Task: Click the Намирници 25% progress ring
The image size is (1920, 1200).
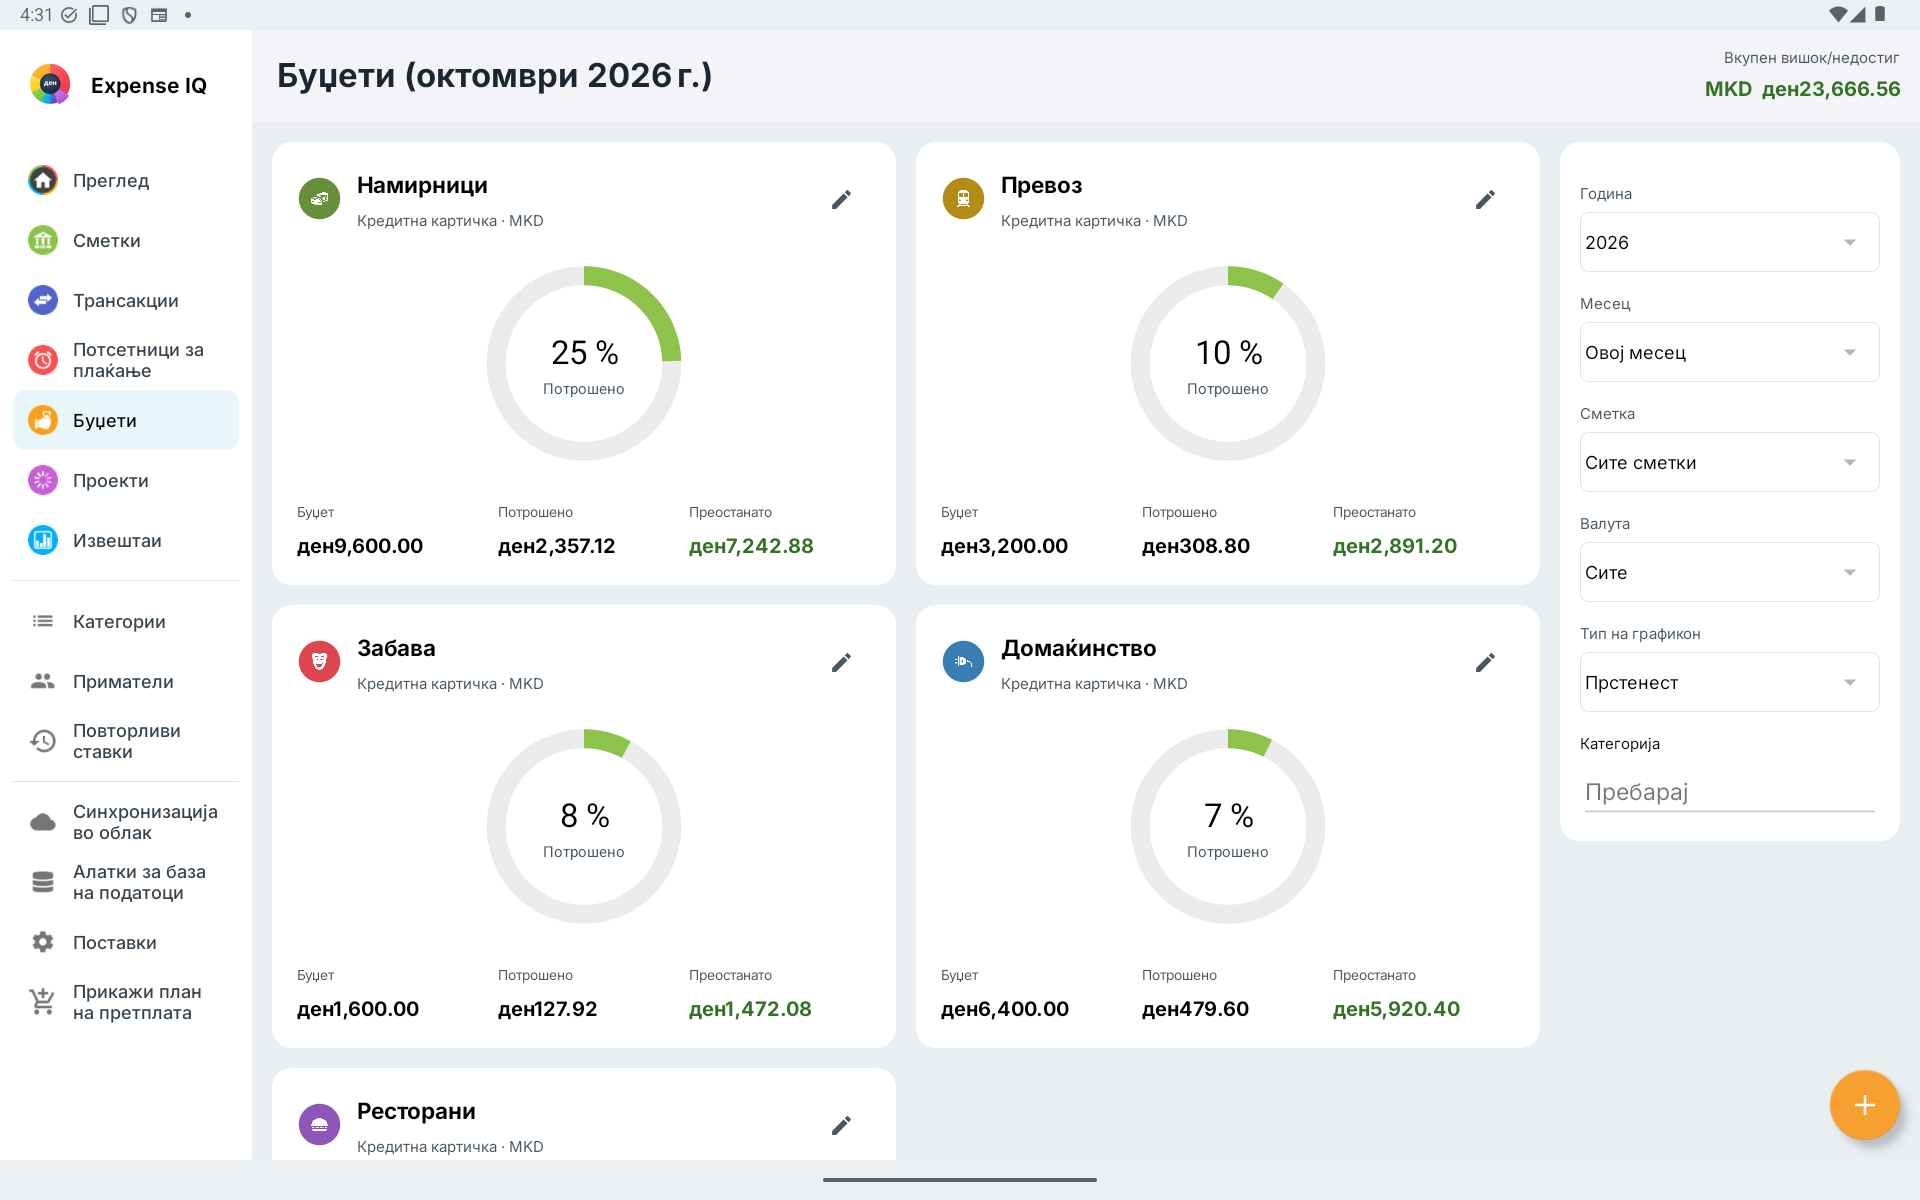Action: tap(584, 363)
